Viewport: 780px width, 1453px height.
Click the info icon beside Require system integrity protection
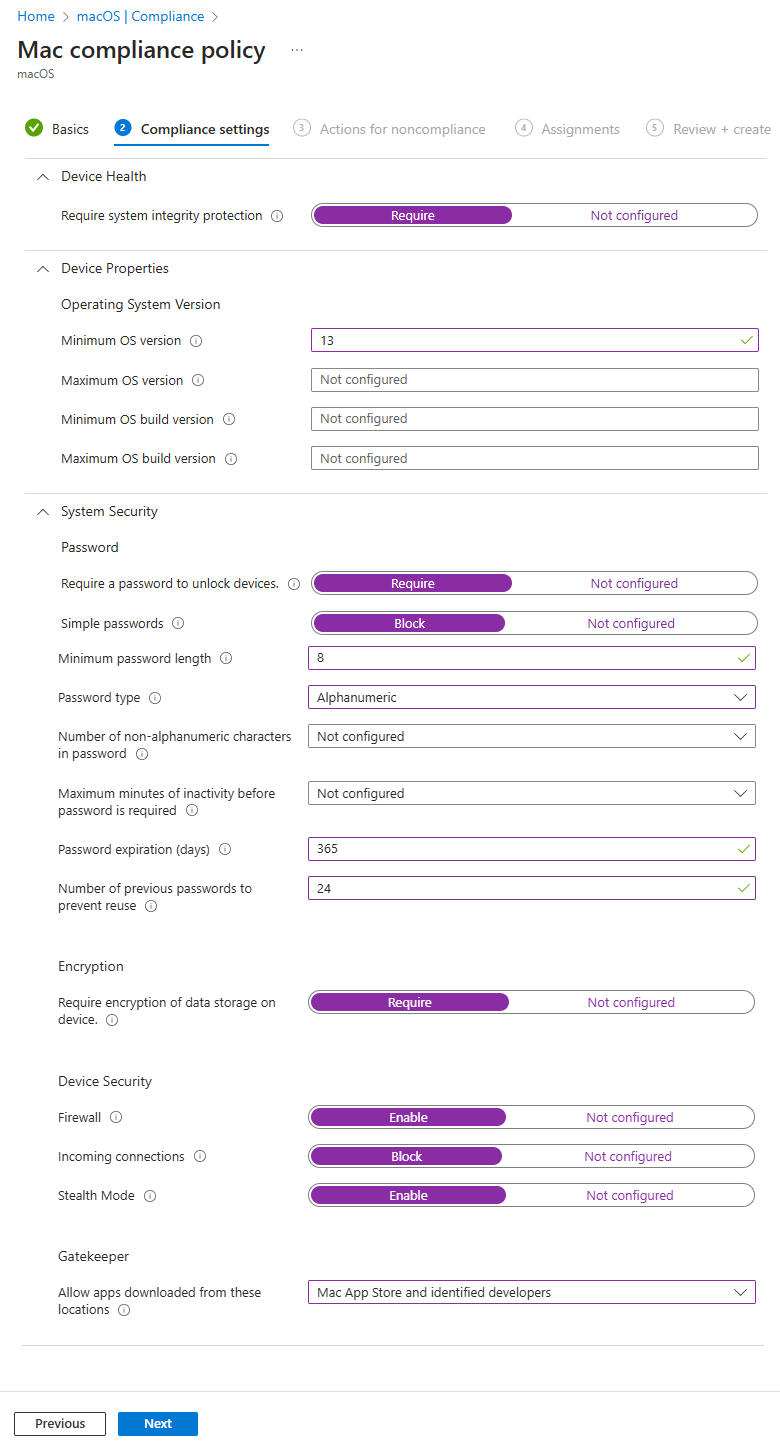click(x=279, y=215)
